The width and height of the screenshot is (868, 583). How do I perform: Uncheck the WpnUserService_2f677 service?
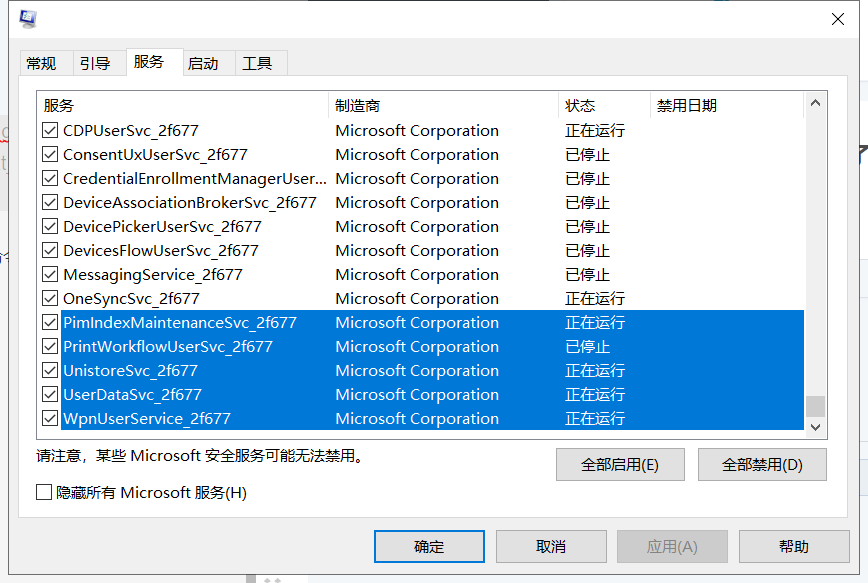(x=50, y=418)
